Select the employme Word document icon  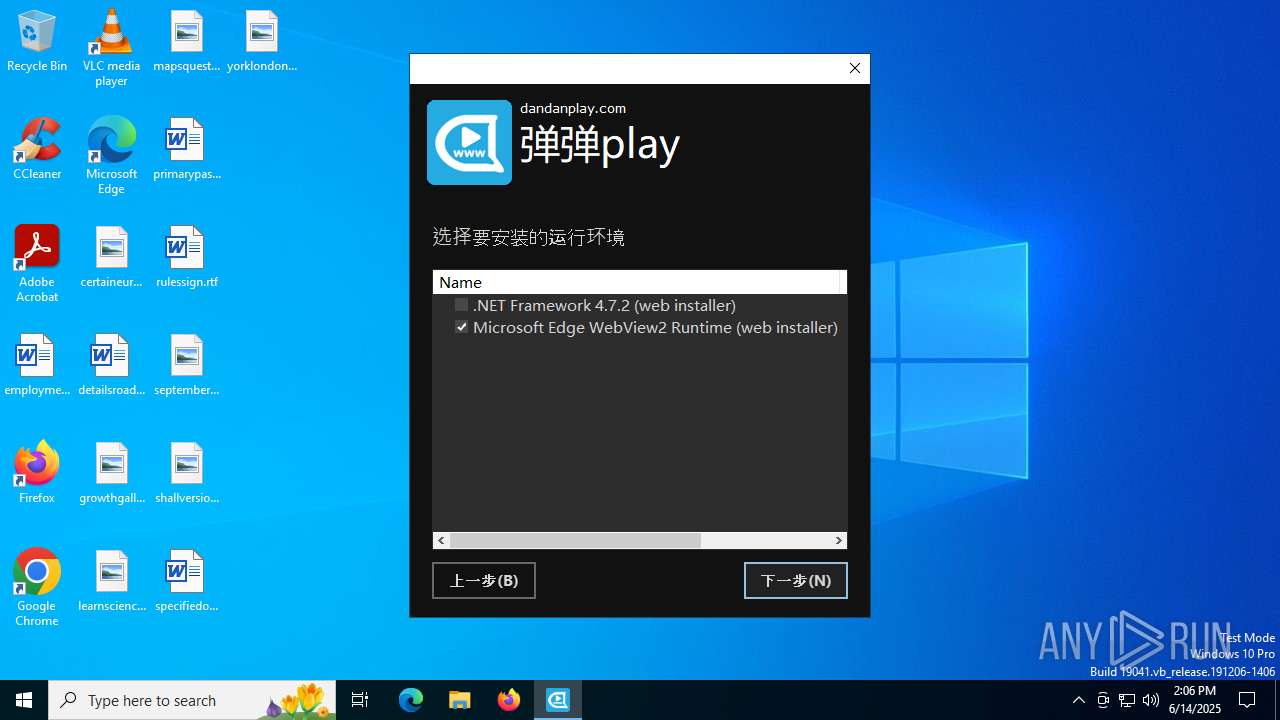(x=37, y=366)
